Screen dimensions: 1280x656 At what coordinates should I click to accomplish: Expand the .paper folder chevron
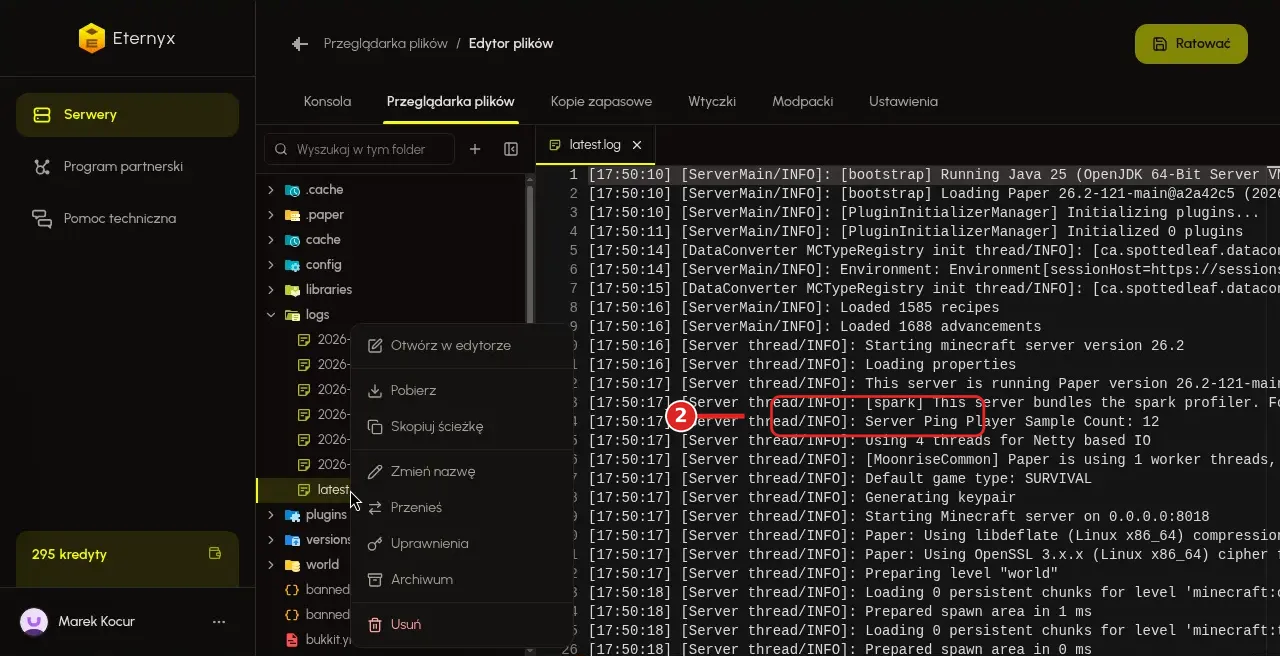point(270,215)
